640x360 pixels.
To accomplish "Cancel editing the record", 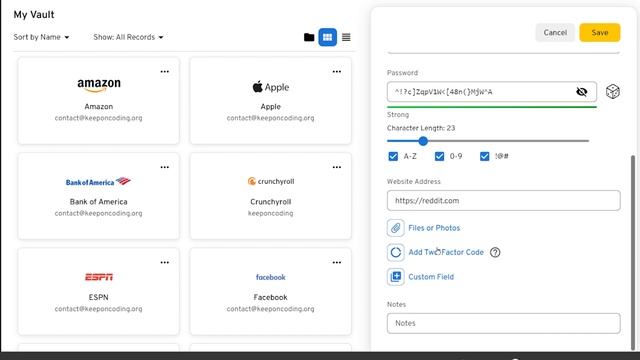I will (x=555, y=33).
